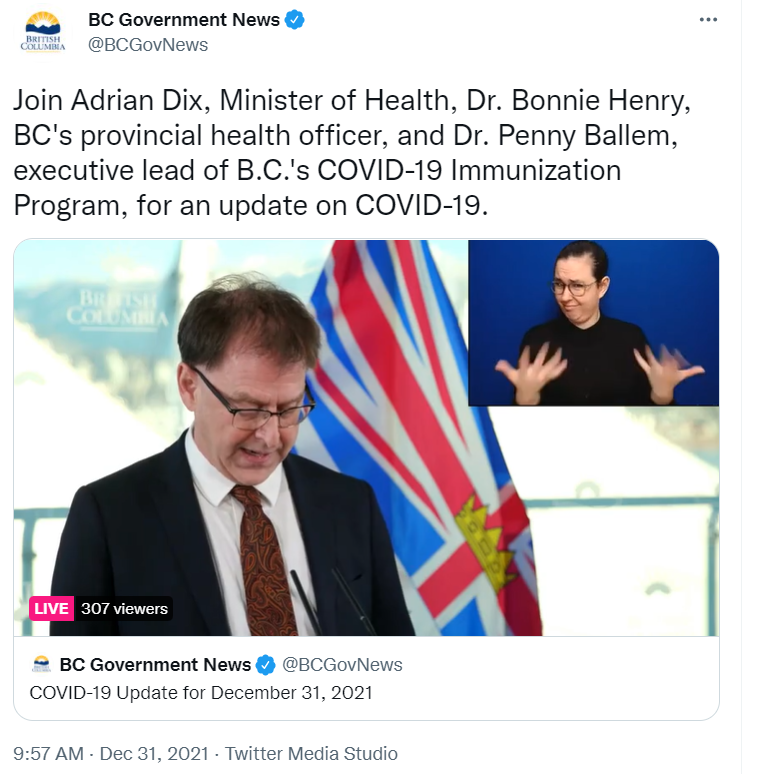Click the sign language interpreter inset
The image size is (770, 774).
click(593, 322)
